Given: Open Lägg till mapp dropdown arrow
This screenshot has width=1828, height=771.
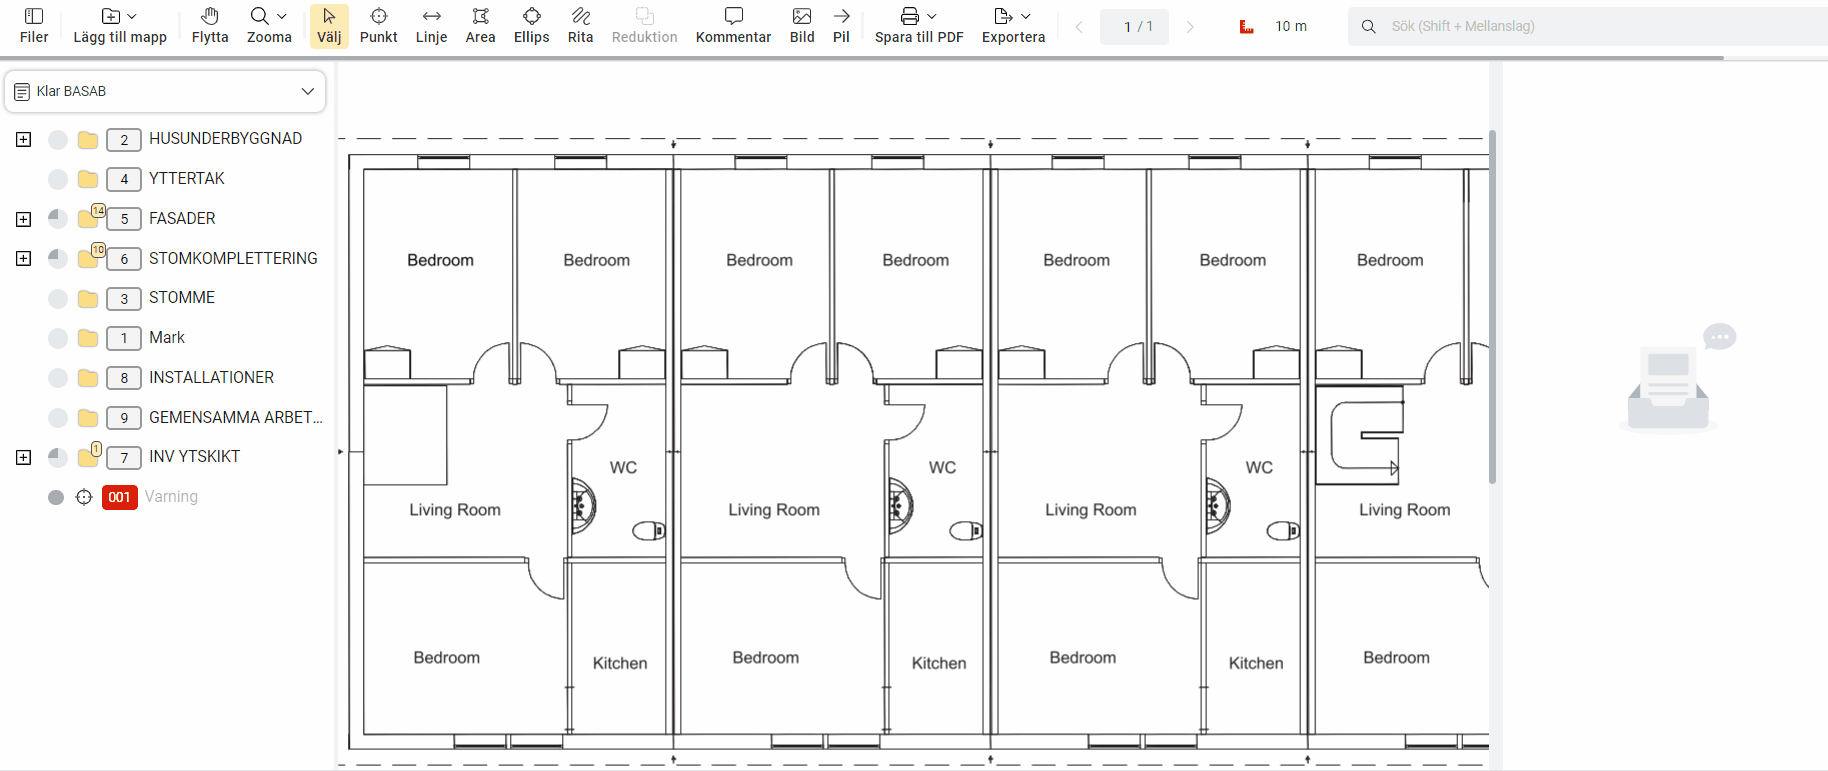Looking at the screenshot, I should tap(132, 17).
